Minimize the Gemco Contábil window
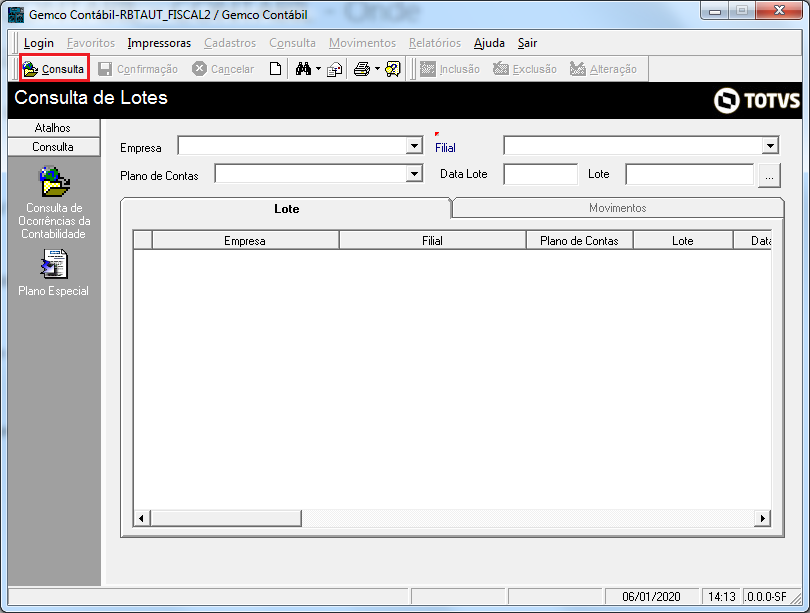Image resolution: width=810 pixels, height=613 pixels. pyautogui.click(x=715, y=11)
